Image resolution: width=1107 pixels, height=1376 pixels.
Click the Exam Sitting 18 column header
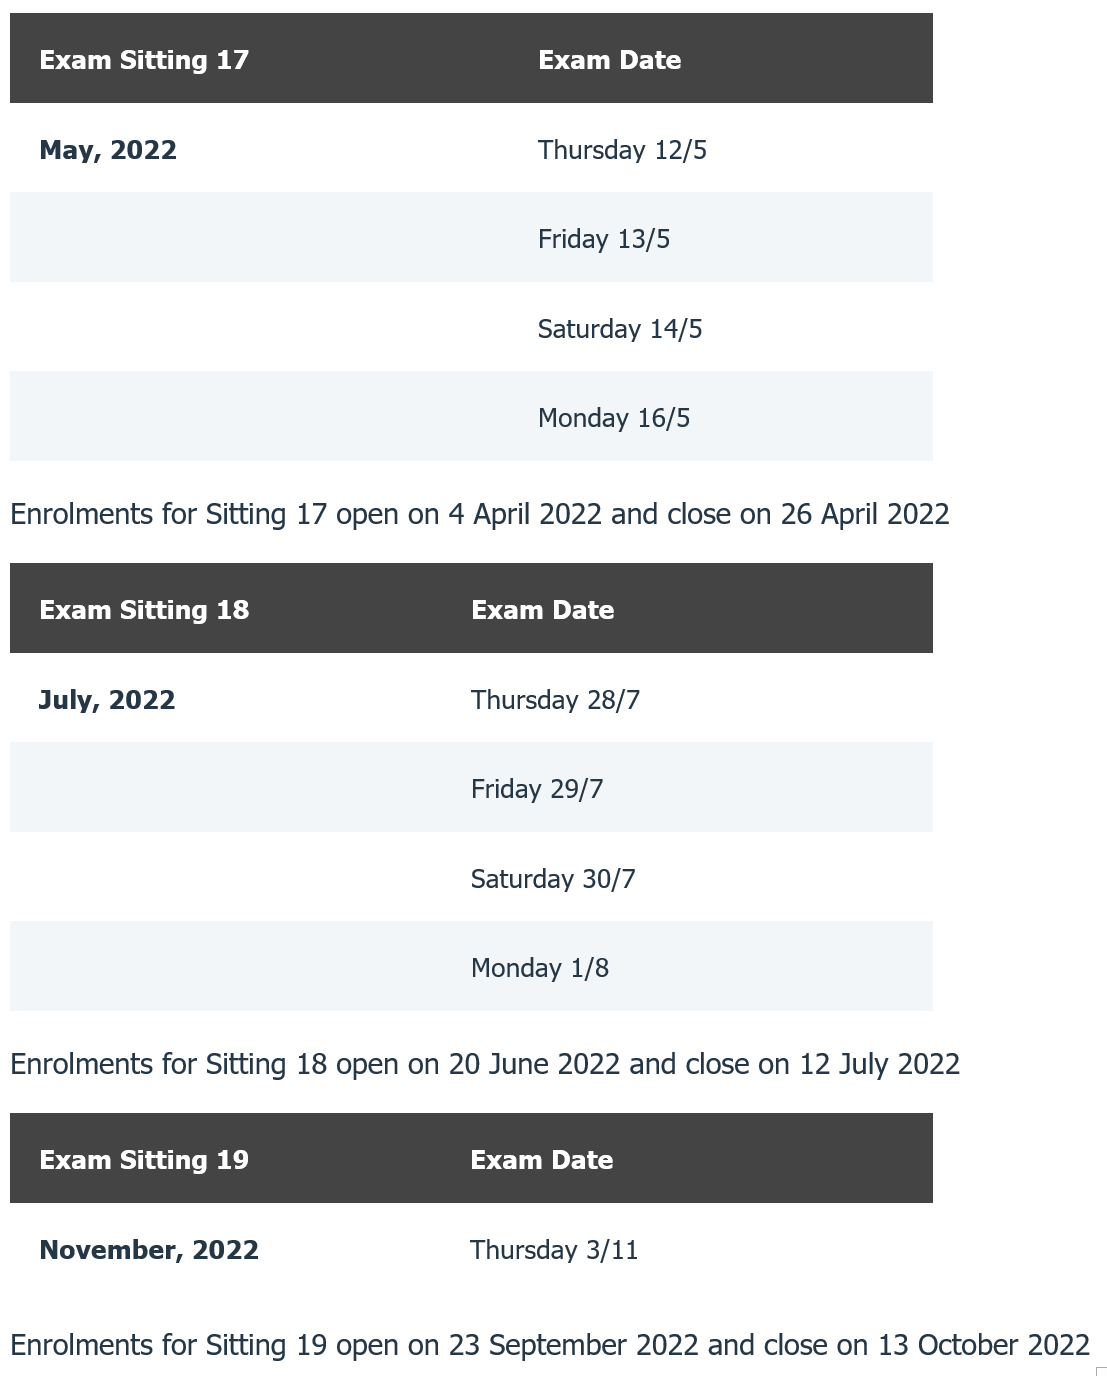pos(144,610)
